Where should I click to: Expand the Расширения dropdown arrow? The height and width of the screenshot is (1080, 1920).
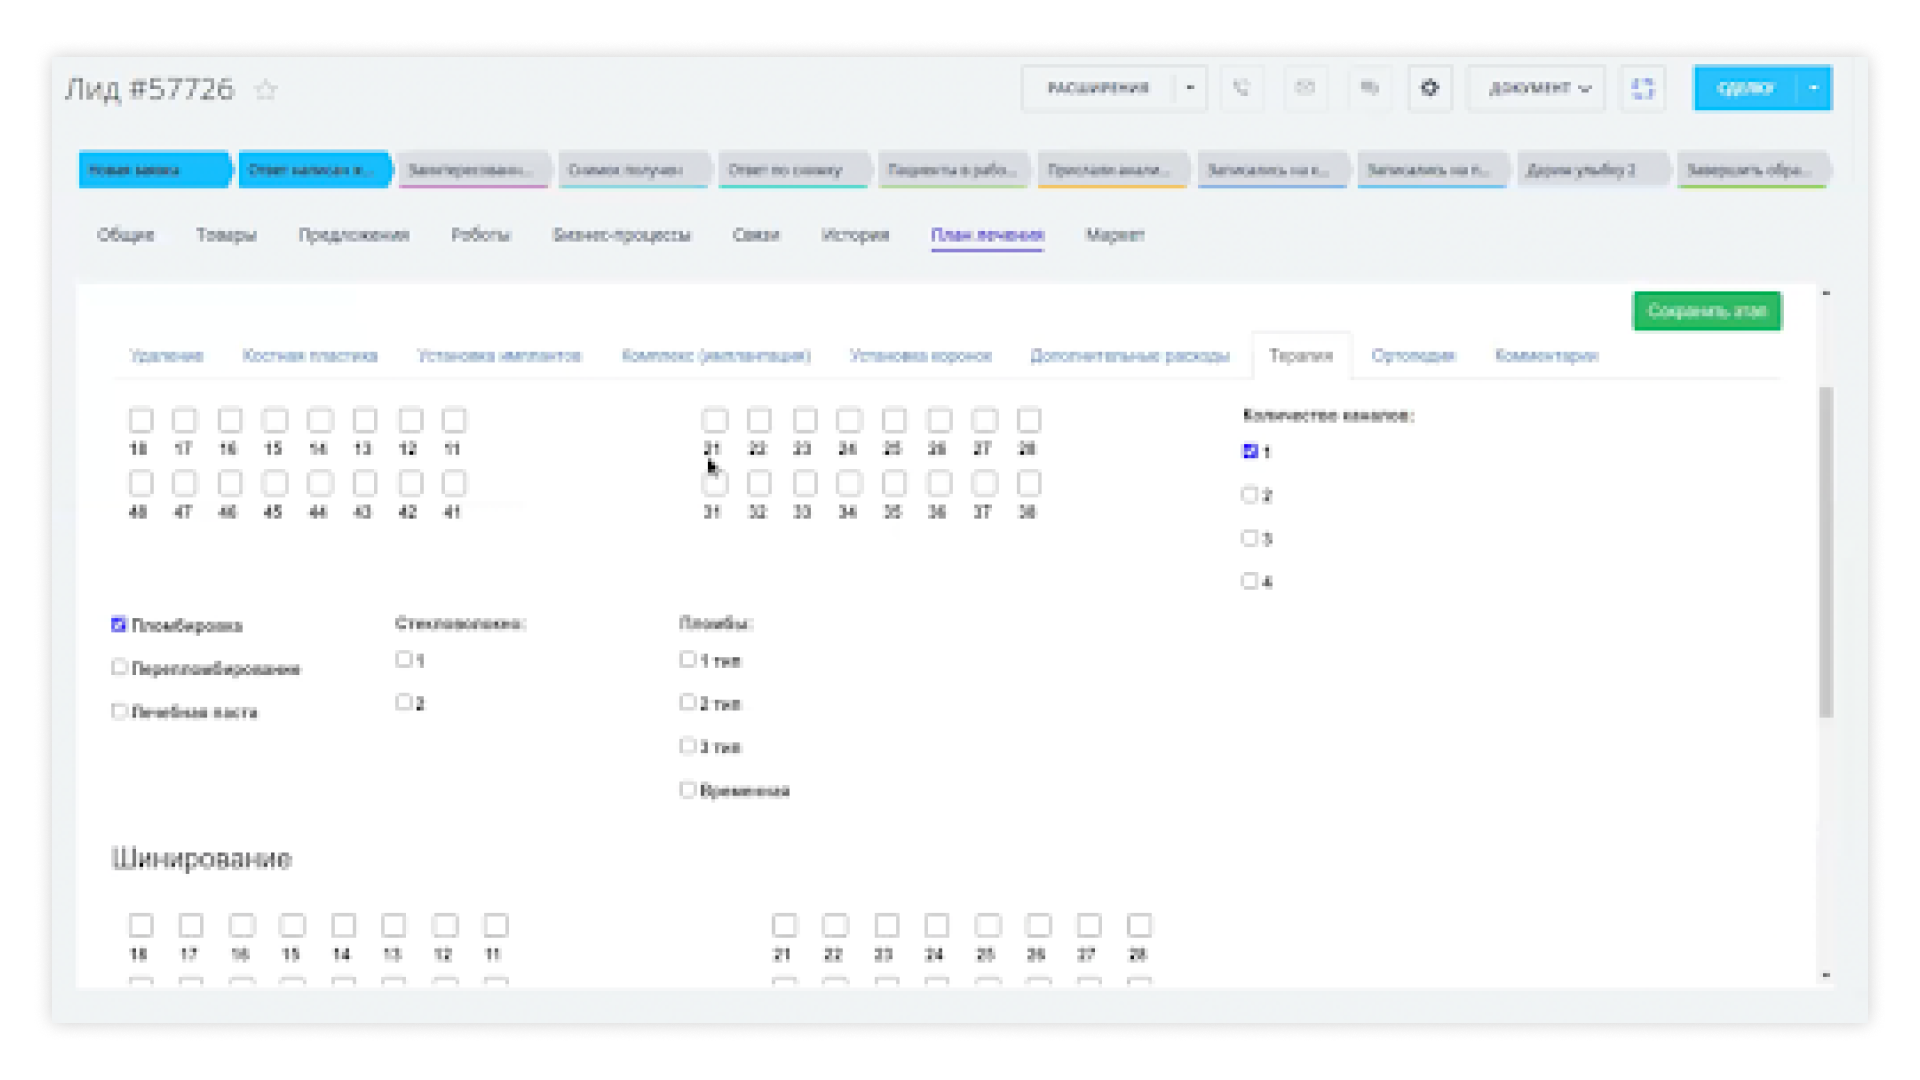coord(1190,88)
